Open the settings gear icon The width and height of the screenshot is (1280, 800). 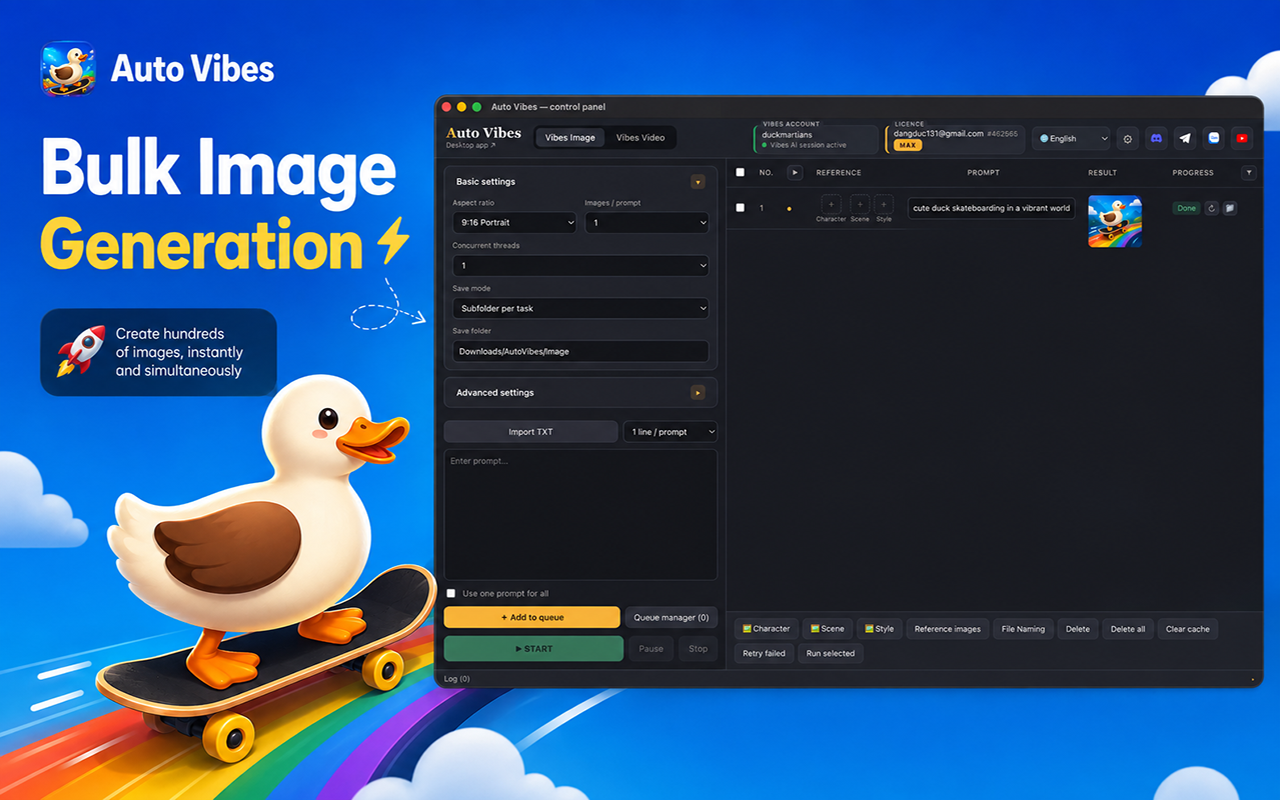[x=1128, y=139]
